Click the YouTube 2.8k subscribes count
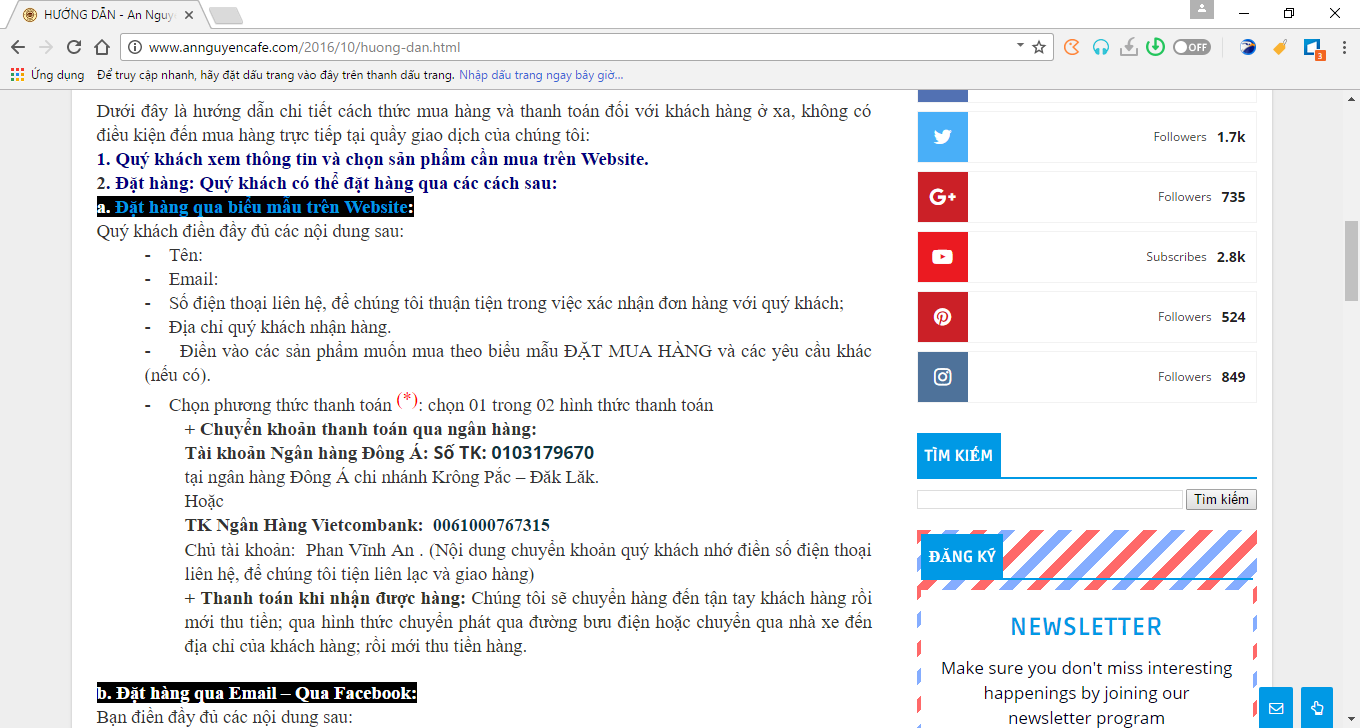 pyautogui.click(x=1231, y=257)
